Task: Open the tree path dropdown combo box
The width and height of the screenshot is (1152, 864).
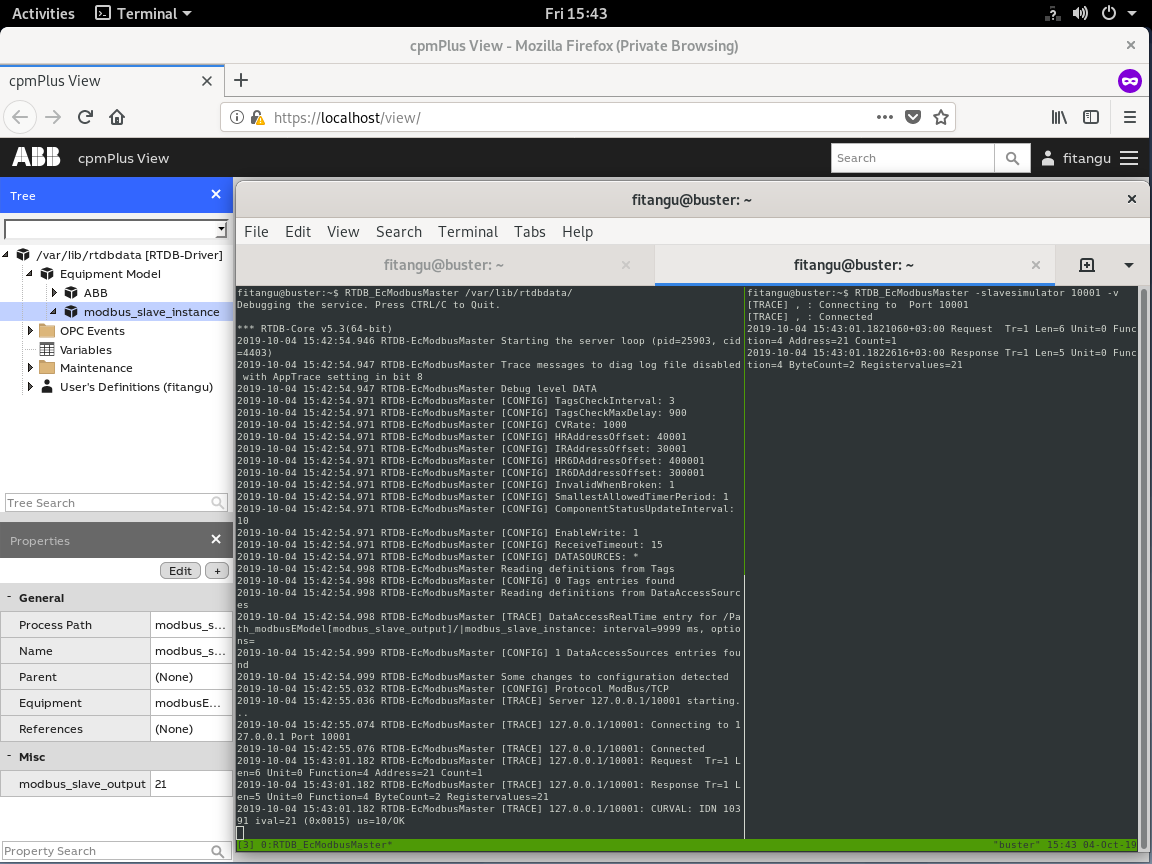Action: coord(221,229)
